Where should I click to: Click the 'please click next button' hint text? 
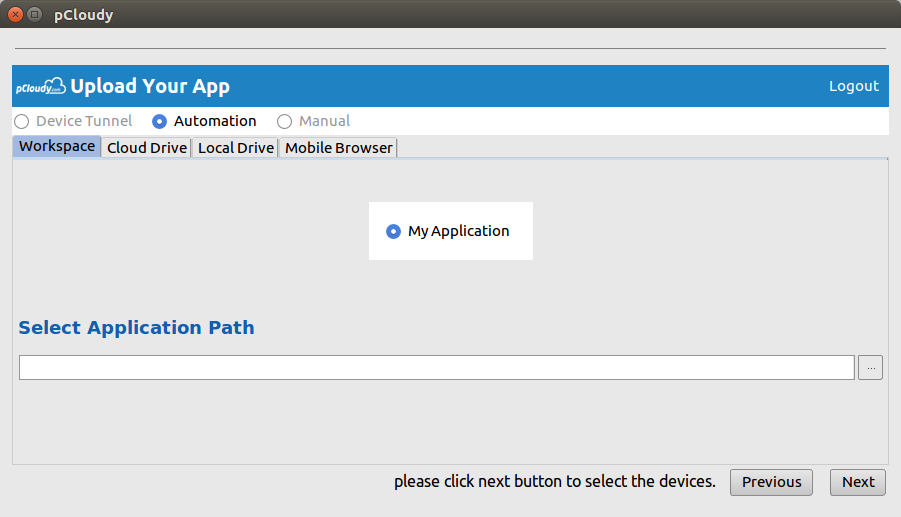pos(555,481)
